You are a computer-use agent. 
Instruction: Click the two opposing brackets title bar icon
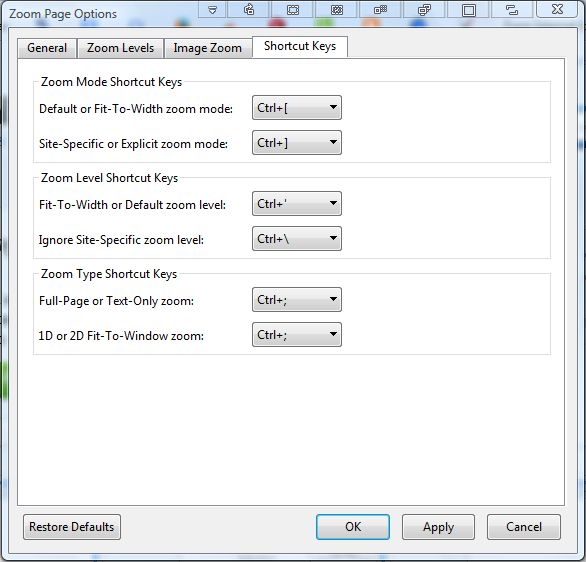pyautogui.click(x=512, y=9)
